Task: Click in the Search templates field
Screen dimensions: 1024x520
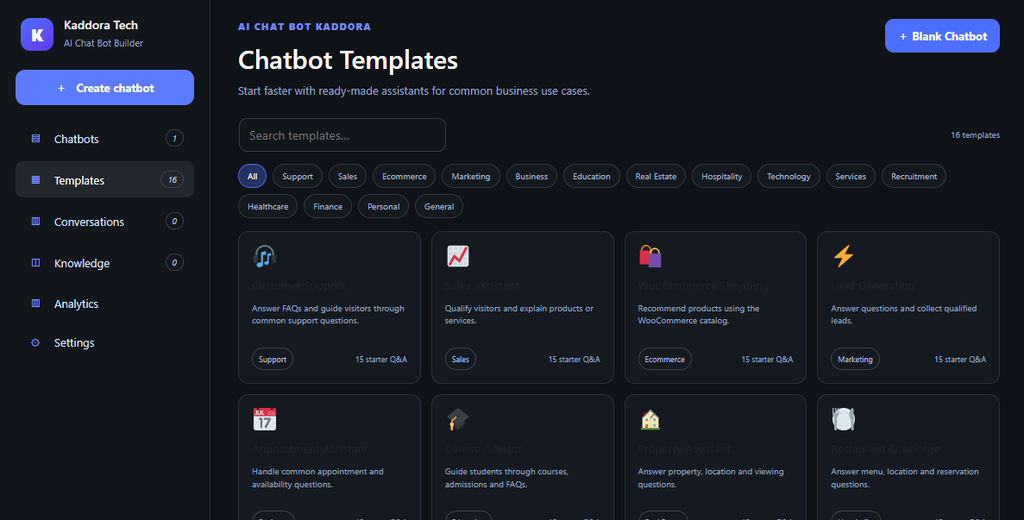Action: click(342, 135)
